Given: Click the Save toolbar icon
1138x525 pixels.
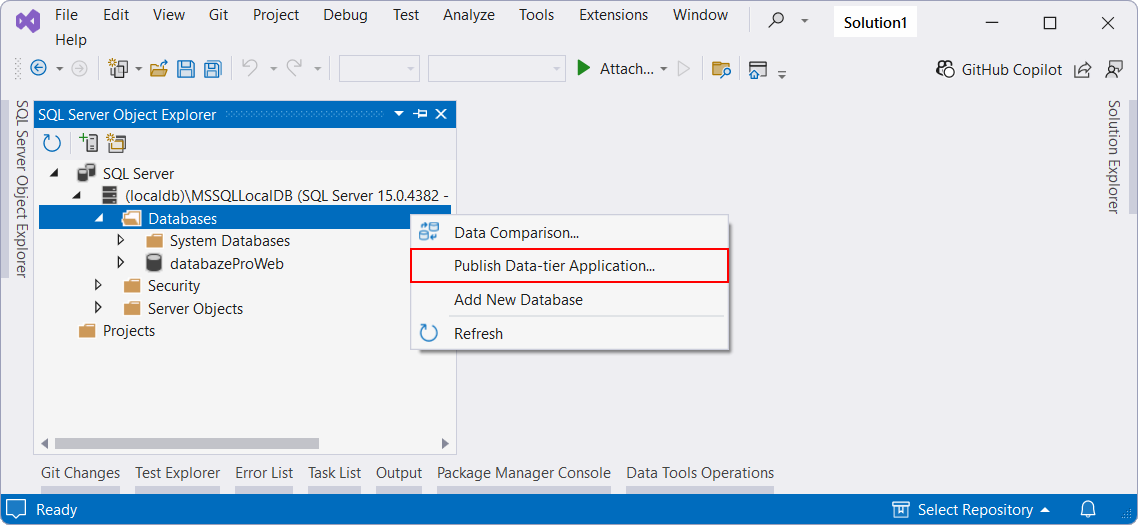Looking at the screenshot, I should (186, 69).
